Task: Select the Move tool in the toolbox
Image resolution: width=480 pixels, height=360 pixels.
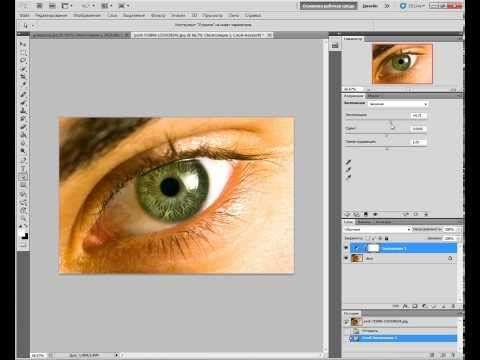Action: pyautogui.click(x=23, y=44)
